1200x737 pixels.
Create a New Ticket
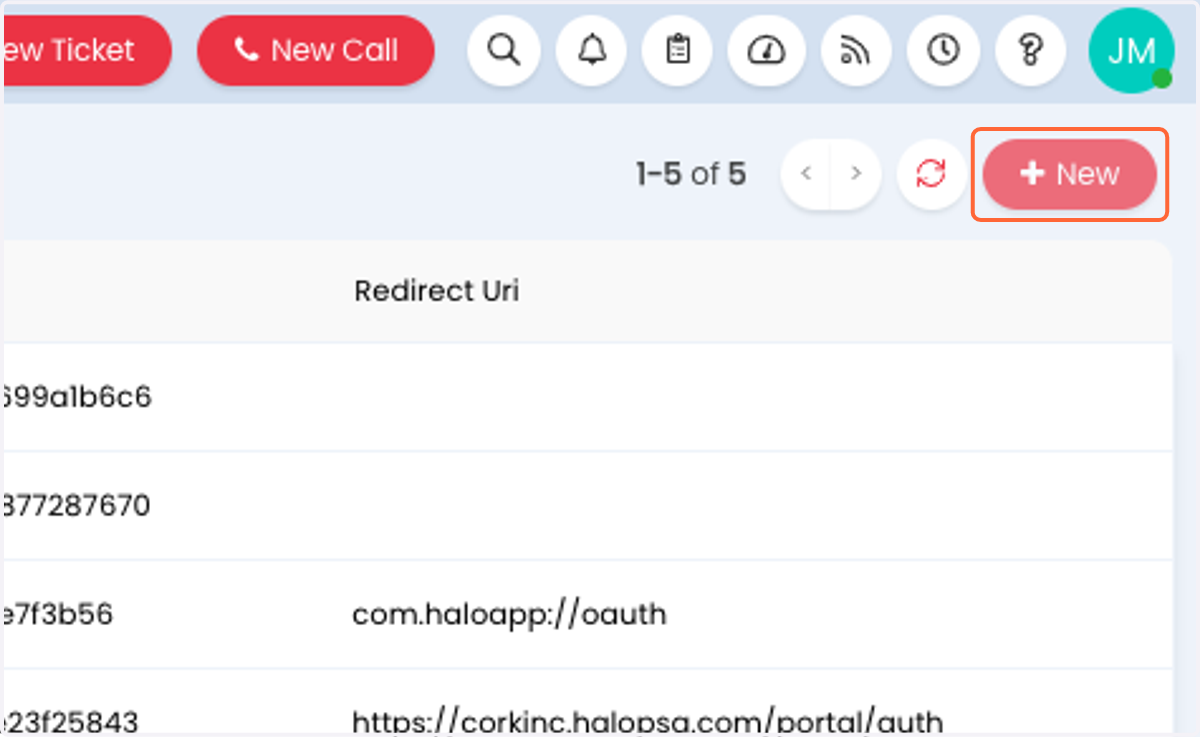point(86,50)
